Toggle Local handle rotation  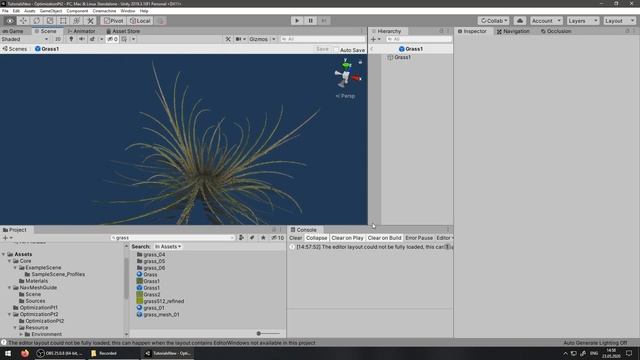click(140, 21)
